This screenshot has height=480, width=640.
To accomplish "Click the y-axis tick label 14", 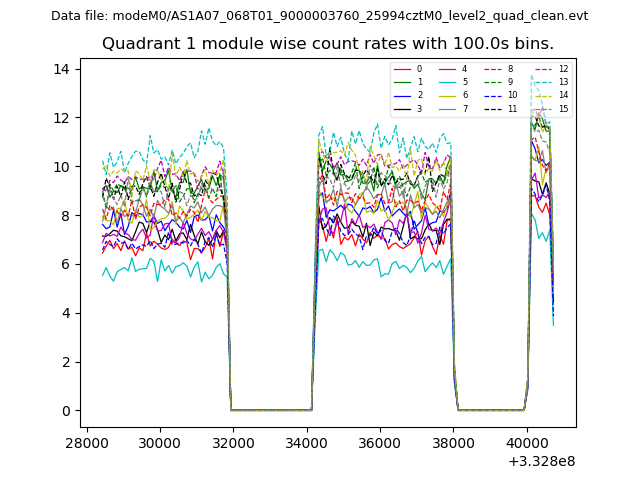I will coord(61,69).
